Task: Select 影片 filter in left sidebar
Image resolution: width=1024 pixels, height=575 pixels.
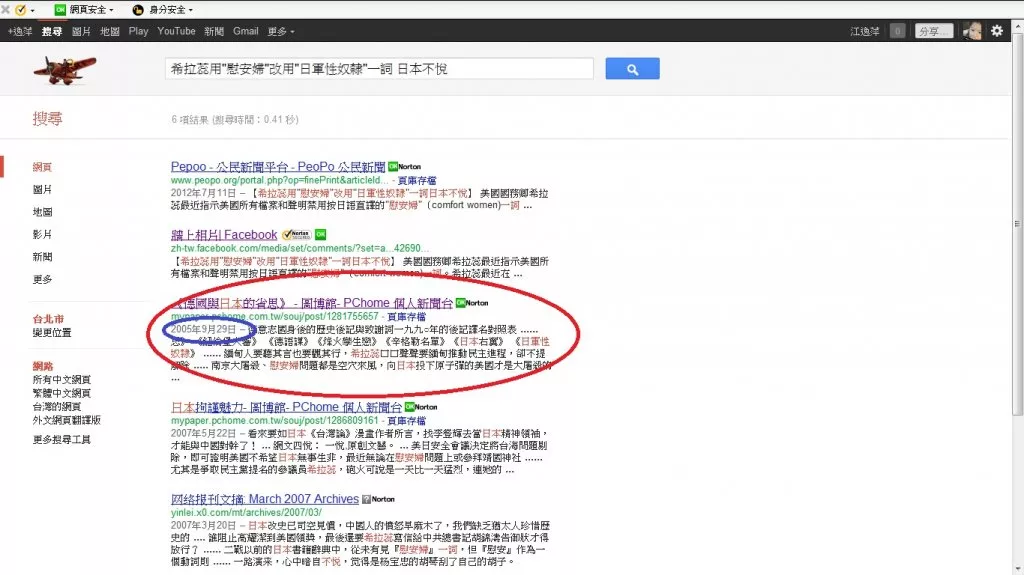Action: [42, 235]
